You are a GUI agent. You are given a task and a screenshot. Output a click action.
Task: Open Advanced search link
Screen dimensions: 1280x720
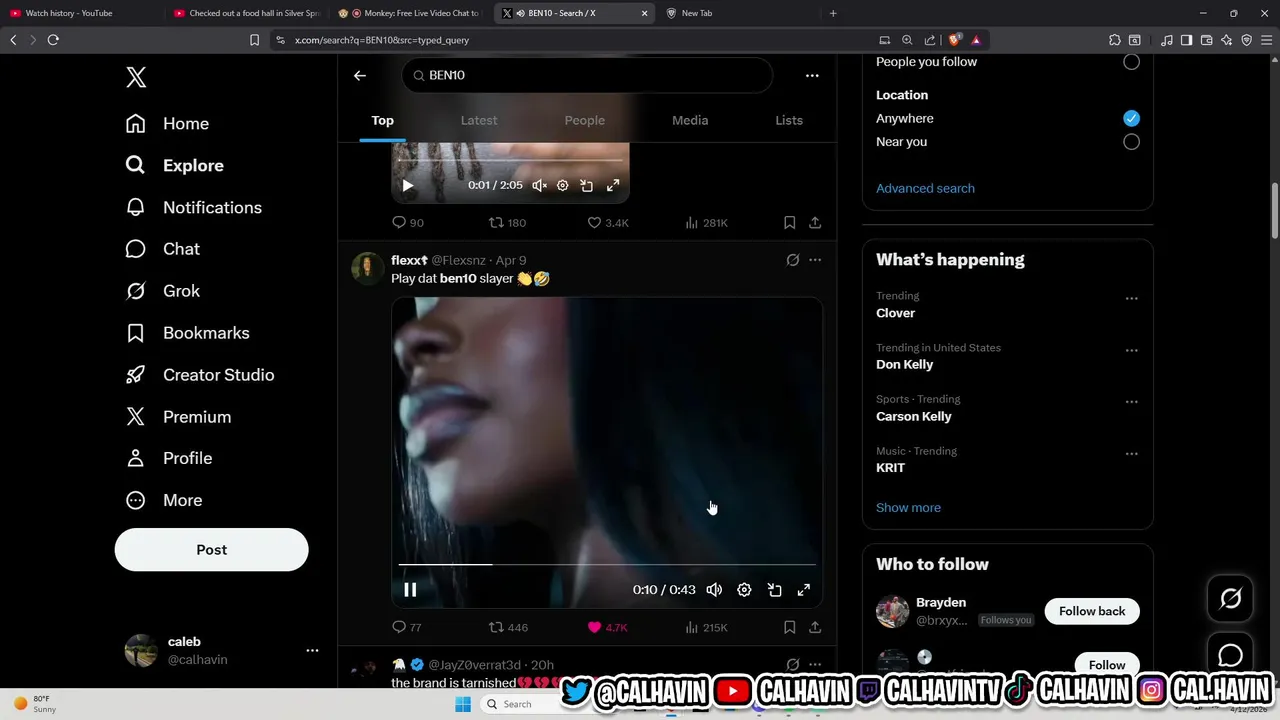pos(925,188)
